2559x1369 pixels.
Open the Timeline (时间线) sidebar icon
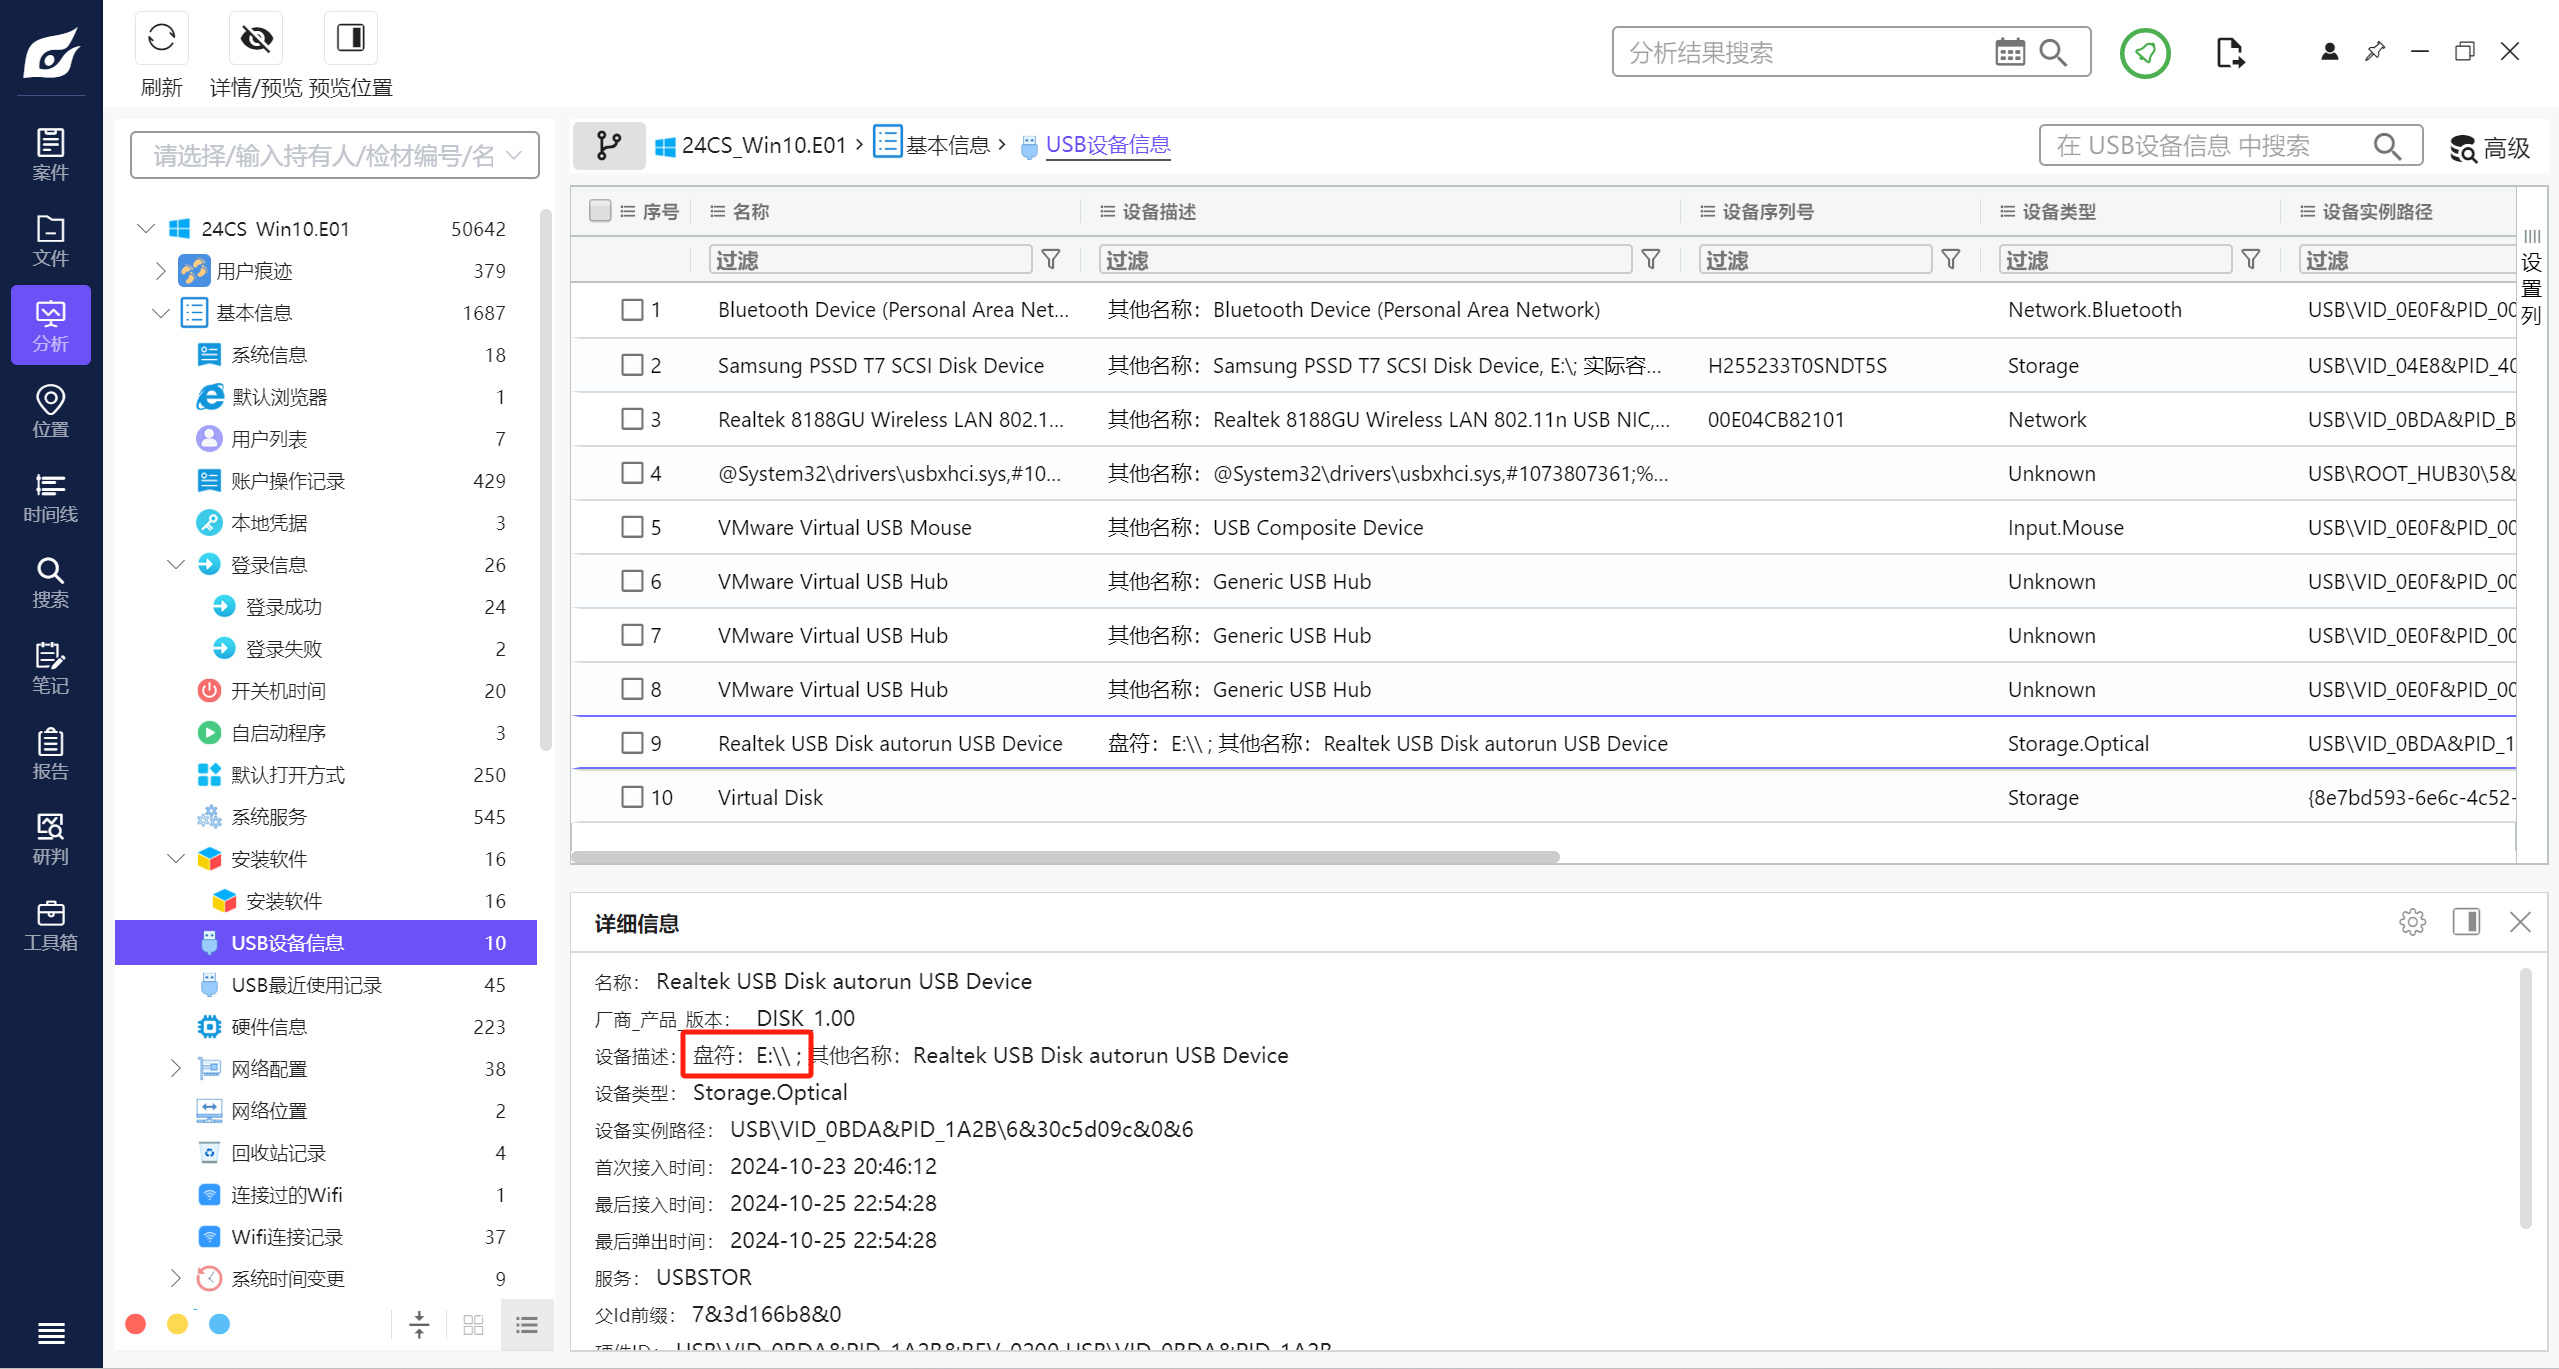pyautogui.click(x=50, y=497)
